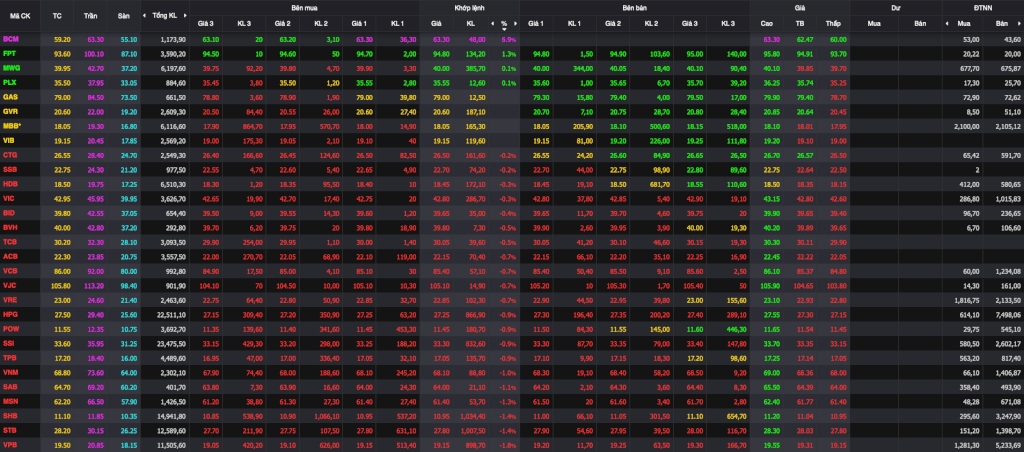Click BCM percent change 6.9%
The width and height of the screenshot is (1024, 452).
[x=508, y=39]
